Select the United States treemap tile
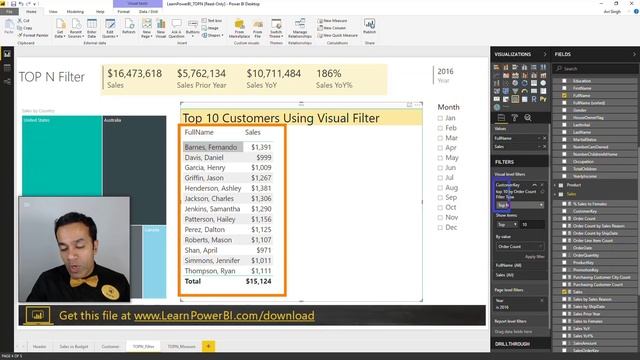 (x=62, y=156)
